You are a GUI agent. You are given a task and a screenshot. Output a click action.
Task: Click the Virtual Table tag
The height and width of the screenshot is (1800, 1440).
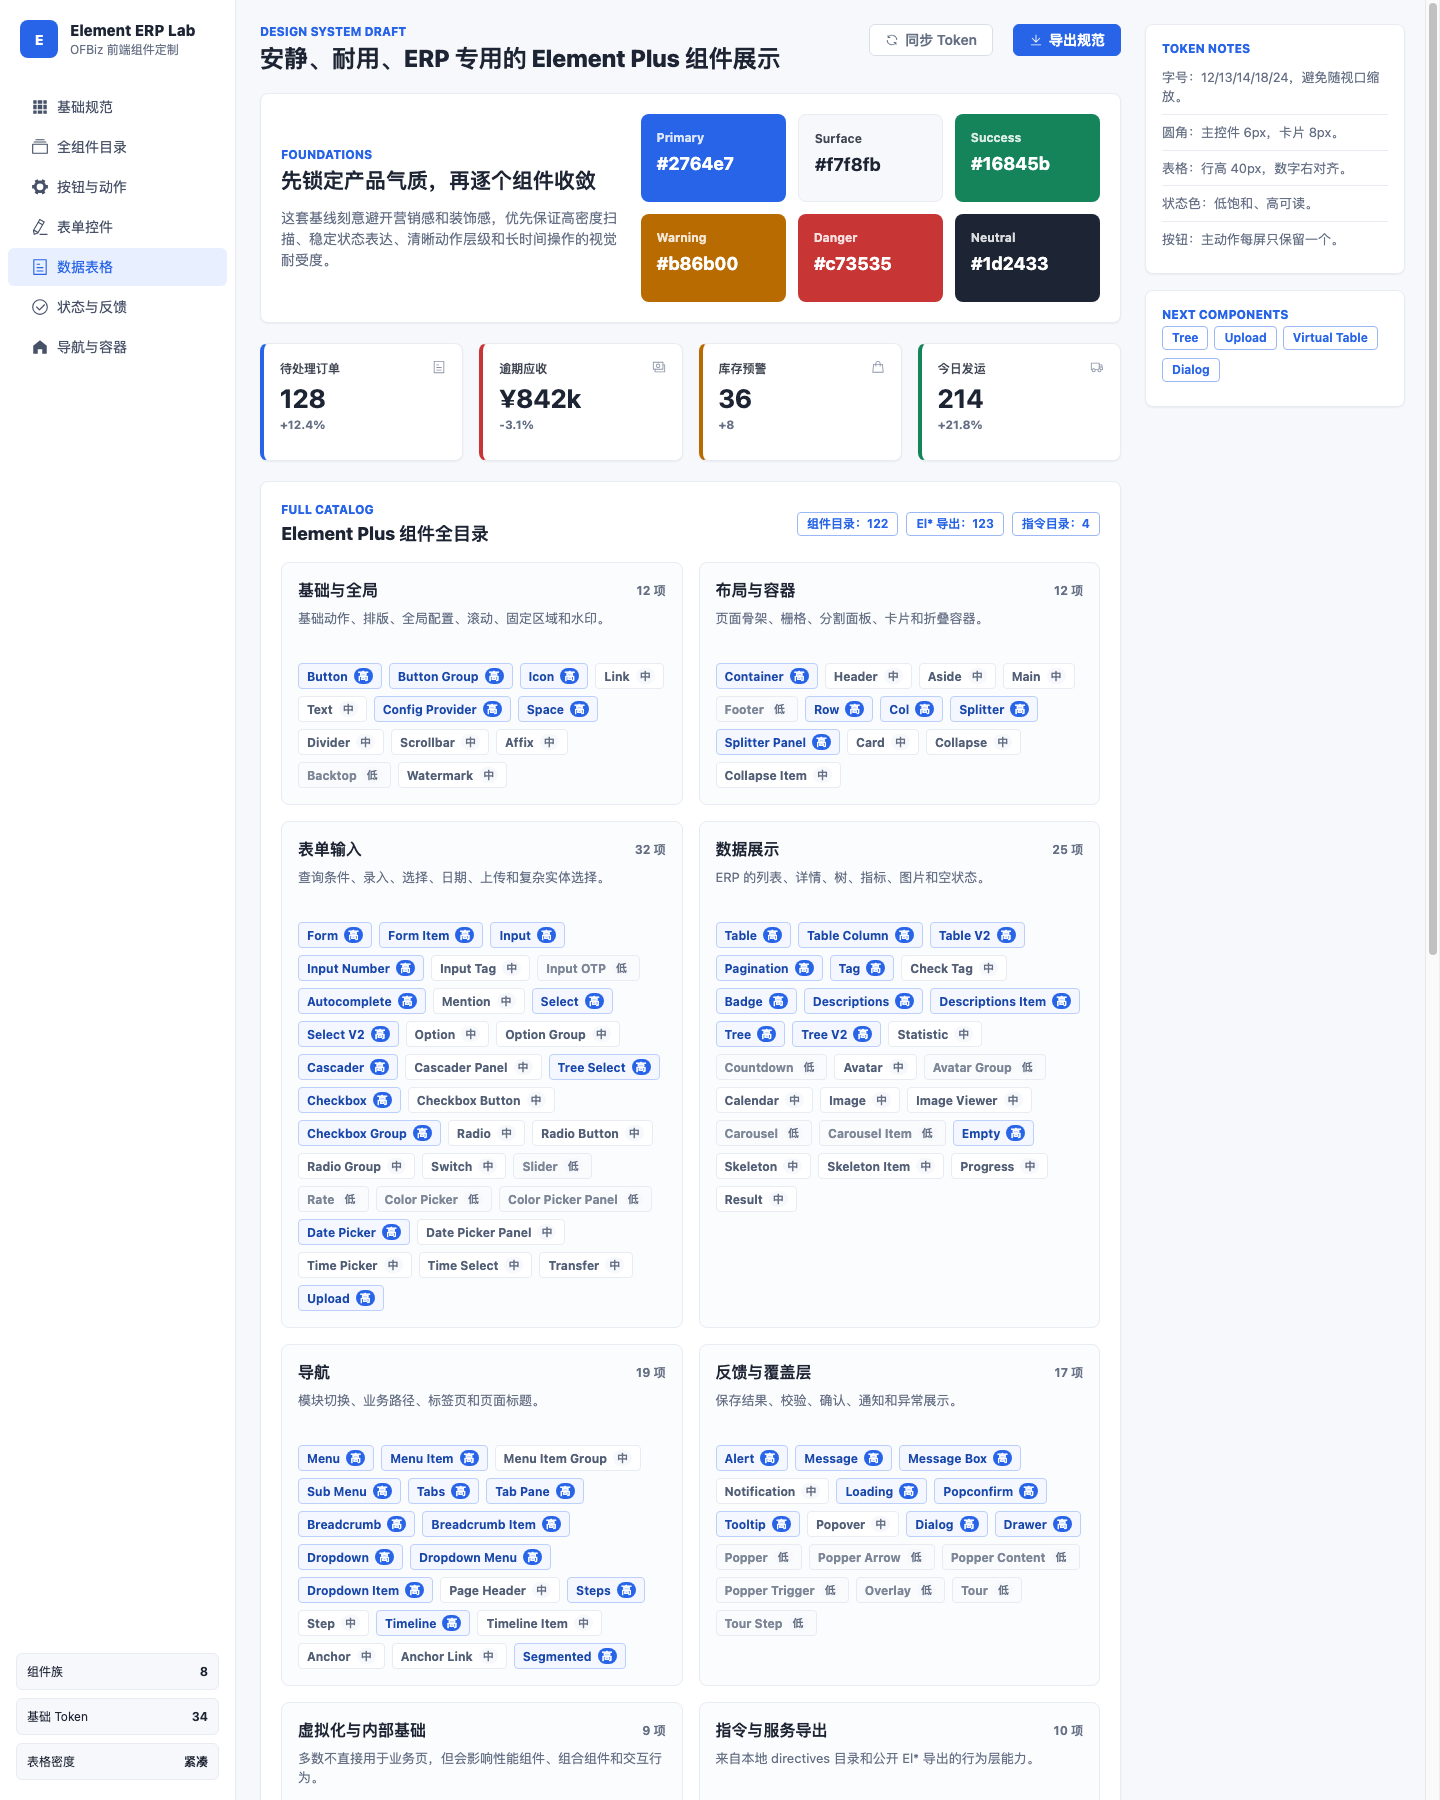tap(1330, 338)
